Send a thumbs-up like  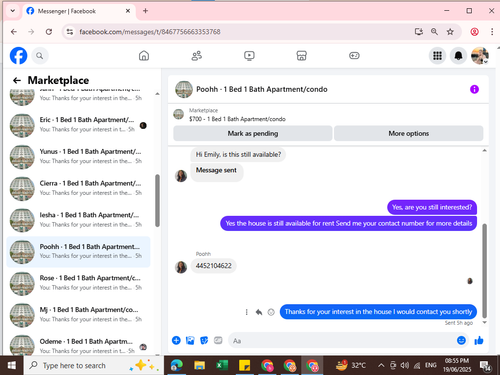(x=479, y=340)
